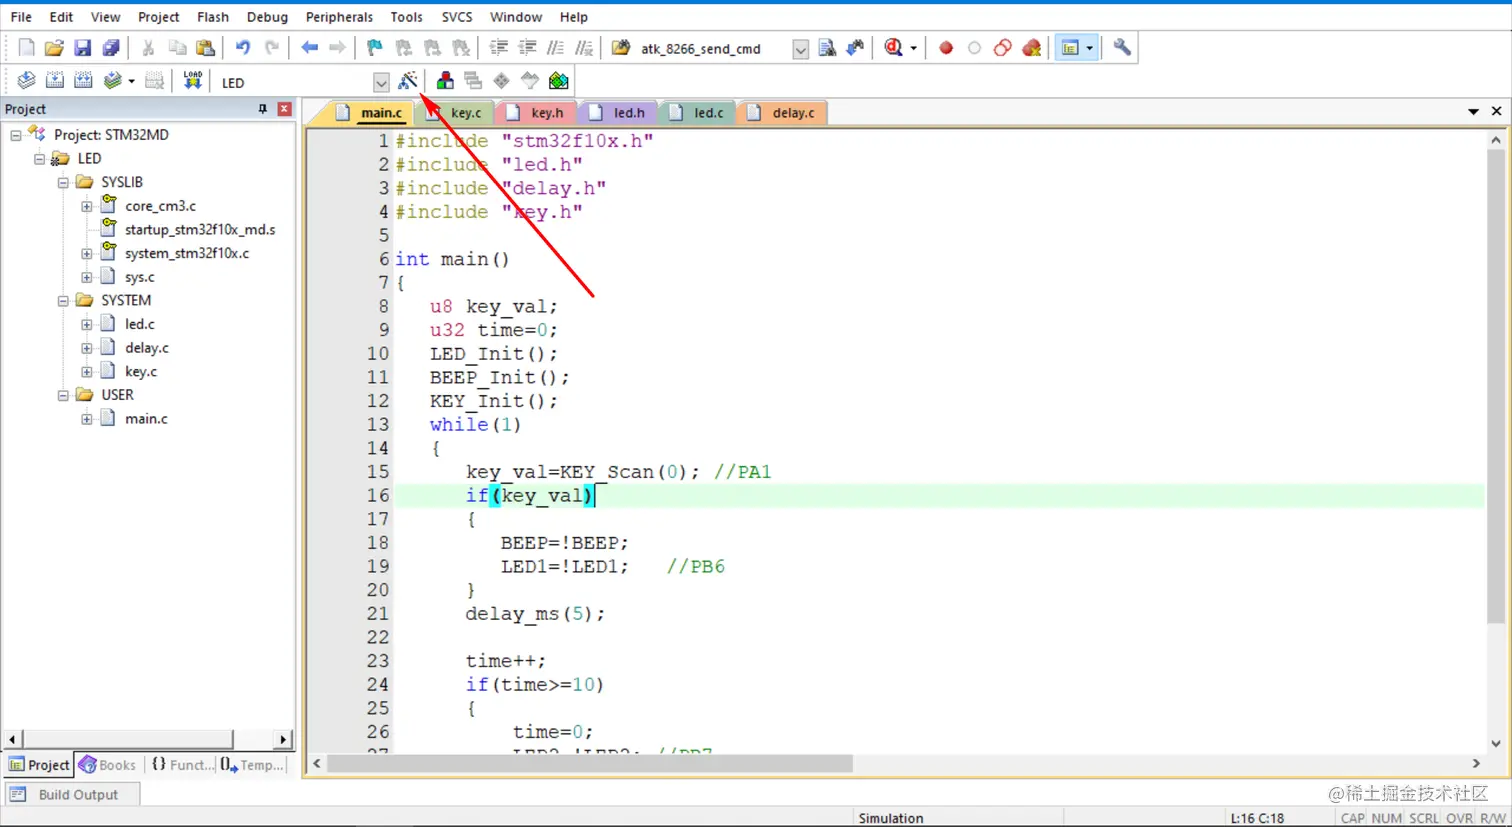The image size is (1512, 827).
Task: Open the Templates panel tab
Action: [252, 765]
